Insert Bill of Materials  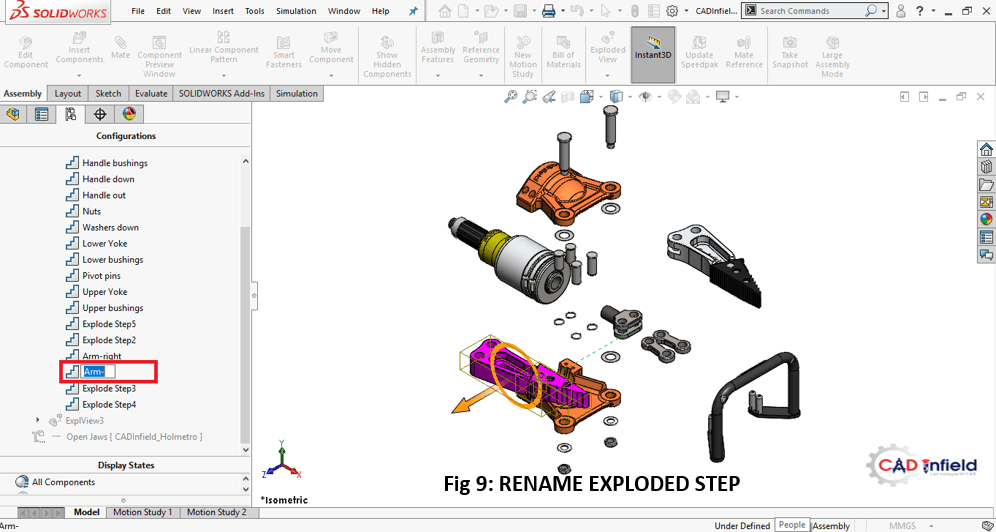tap(563, 53)
